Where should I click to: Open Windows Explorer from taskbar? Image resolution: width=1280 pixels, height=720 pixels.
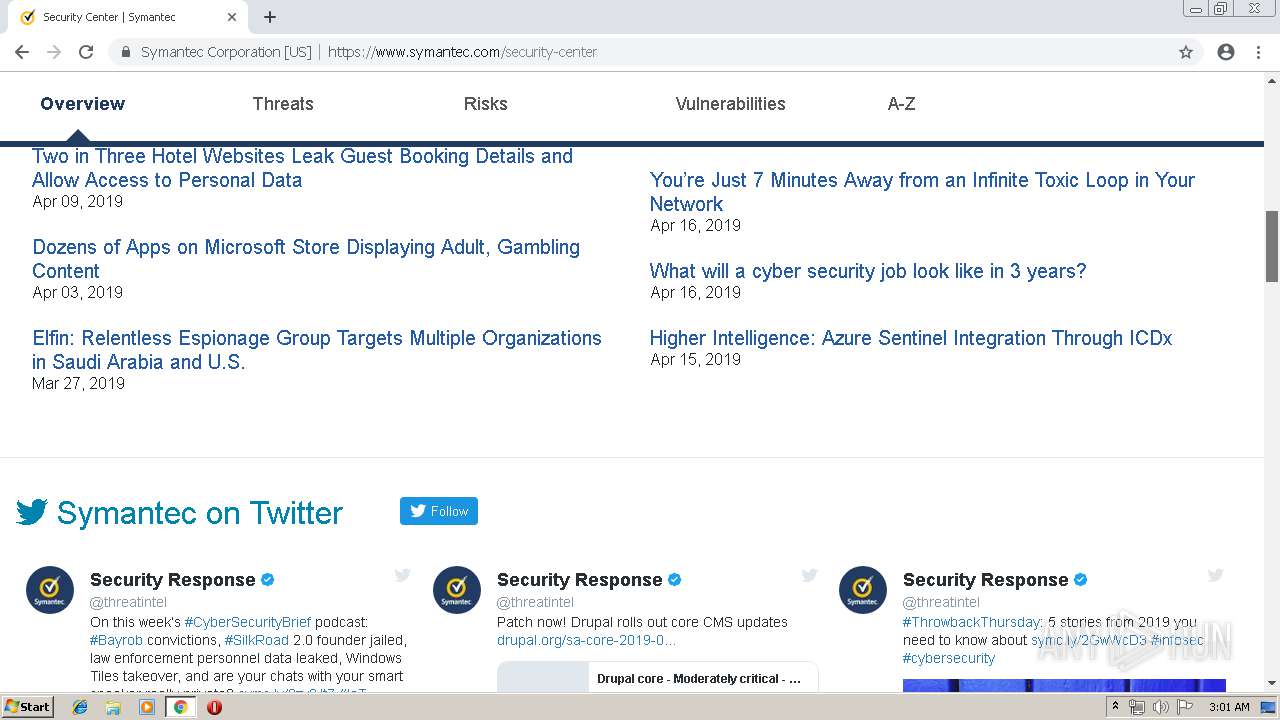tap(113, 707)
